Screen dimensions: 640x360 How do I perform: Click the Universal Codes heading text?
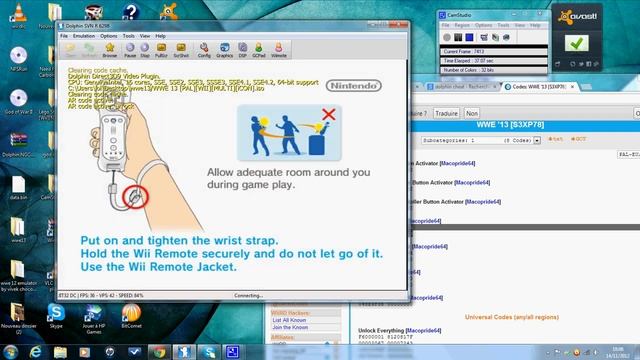pyautogui.click(x=511, y=317)
